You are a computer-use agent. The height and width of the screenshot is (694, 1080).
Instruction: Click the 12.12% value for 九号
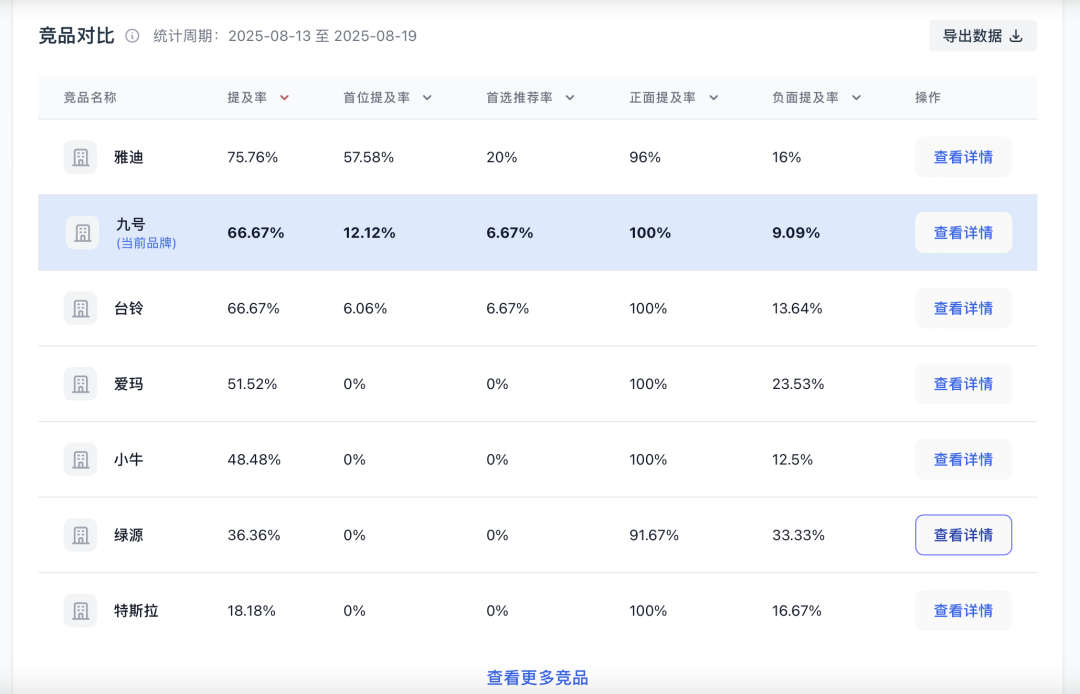click(x=369, y=233)
